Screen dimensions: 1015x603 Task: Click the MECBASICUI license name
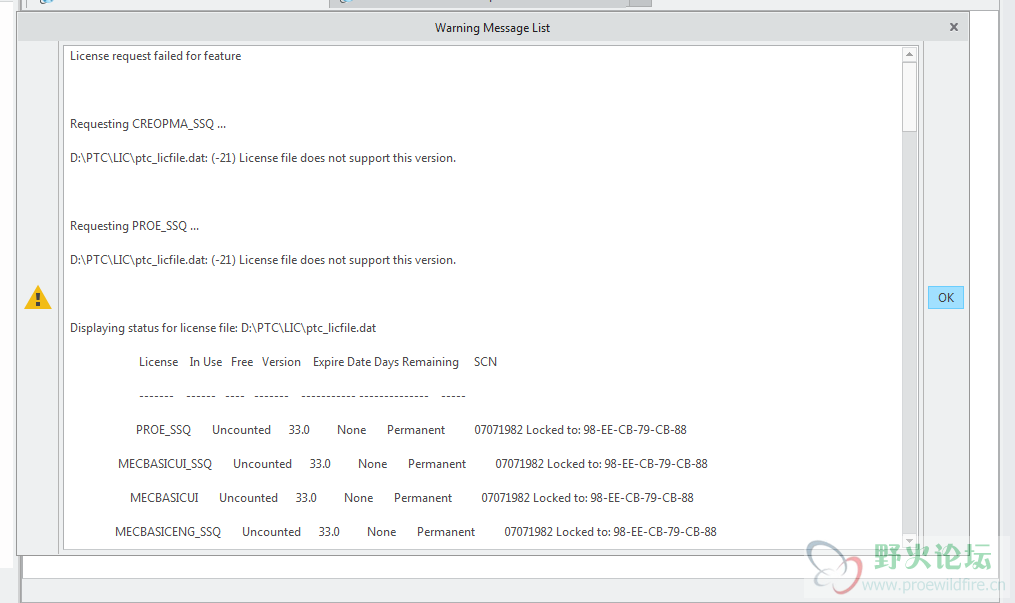[164, 498]
